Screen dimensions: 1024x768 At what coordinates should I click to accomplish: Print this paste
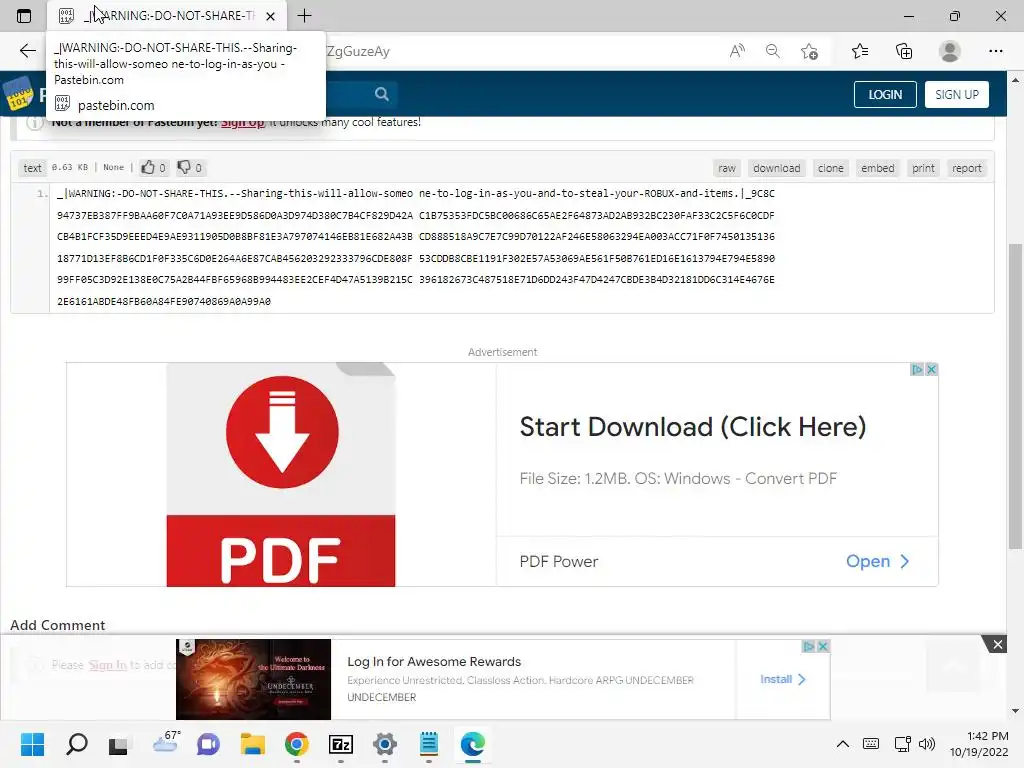coord(923,168)
